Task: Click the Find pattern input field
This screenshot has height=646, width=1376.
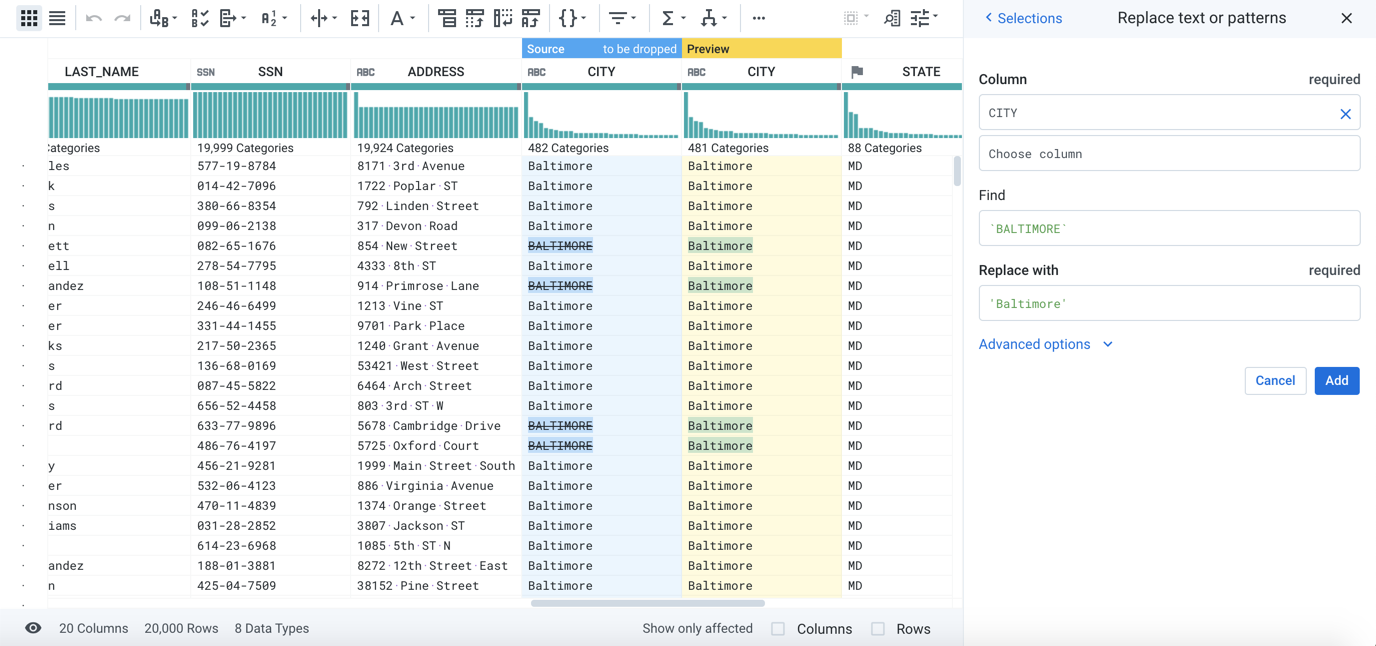Action: pos(1169,228)
